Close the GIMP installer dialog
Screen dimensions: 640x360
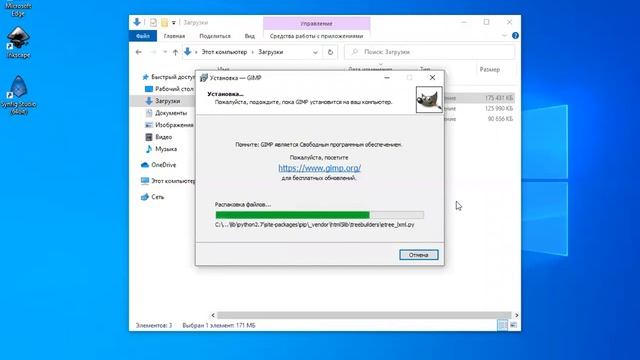click(432, 78)
